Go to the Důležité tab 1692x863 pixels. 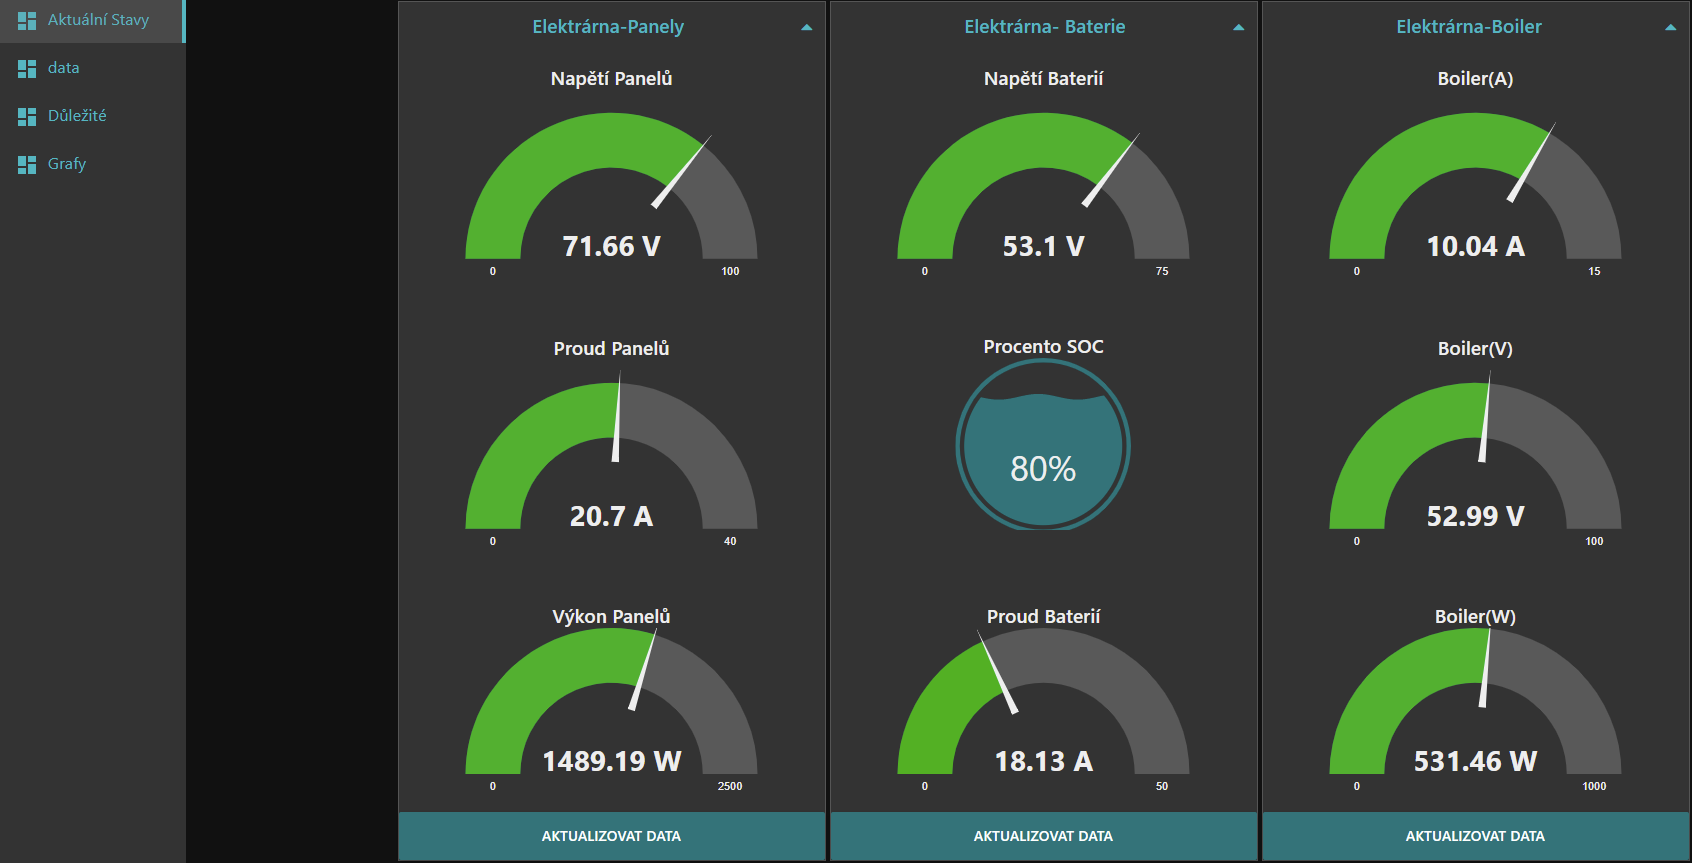(93, 116)
